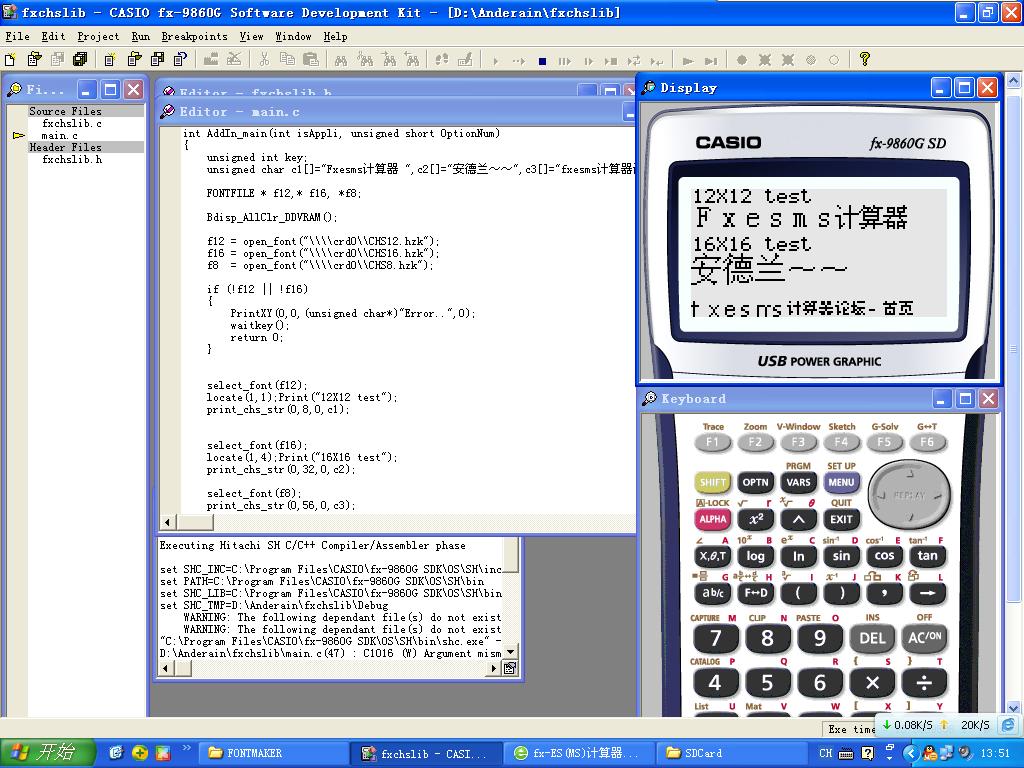Click the F3 V-Window emulator key
The height and width of the screenshot is (768, 1024).
click(798, 443)
